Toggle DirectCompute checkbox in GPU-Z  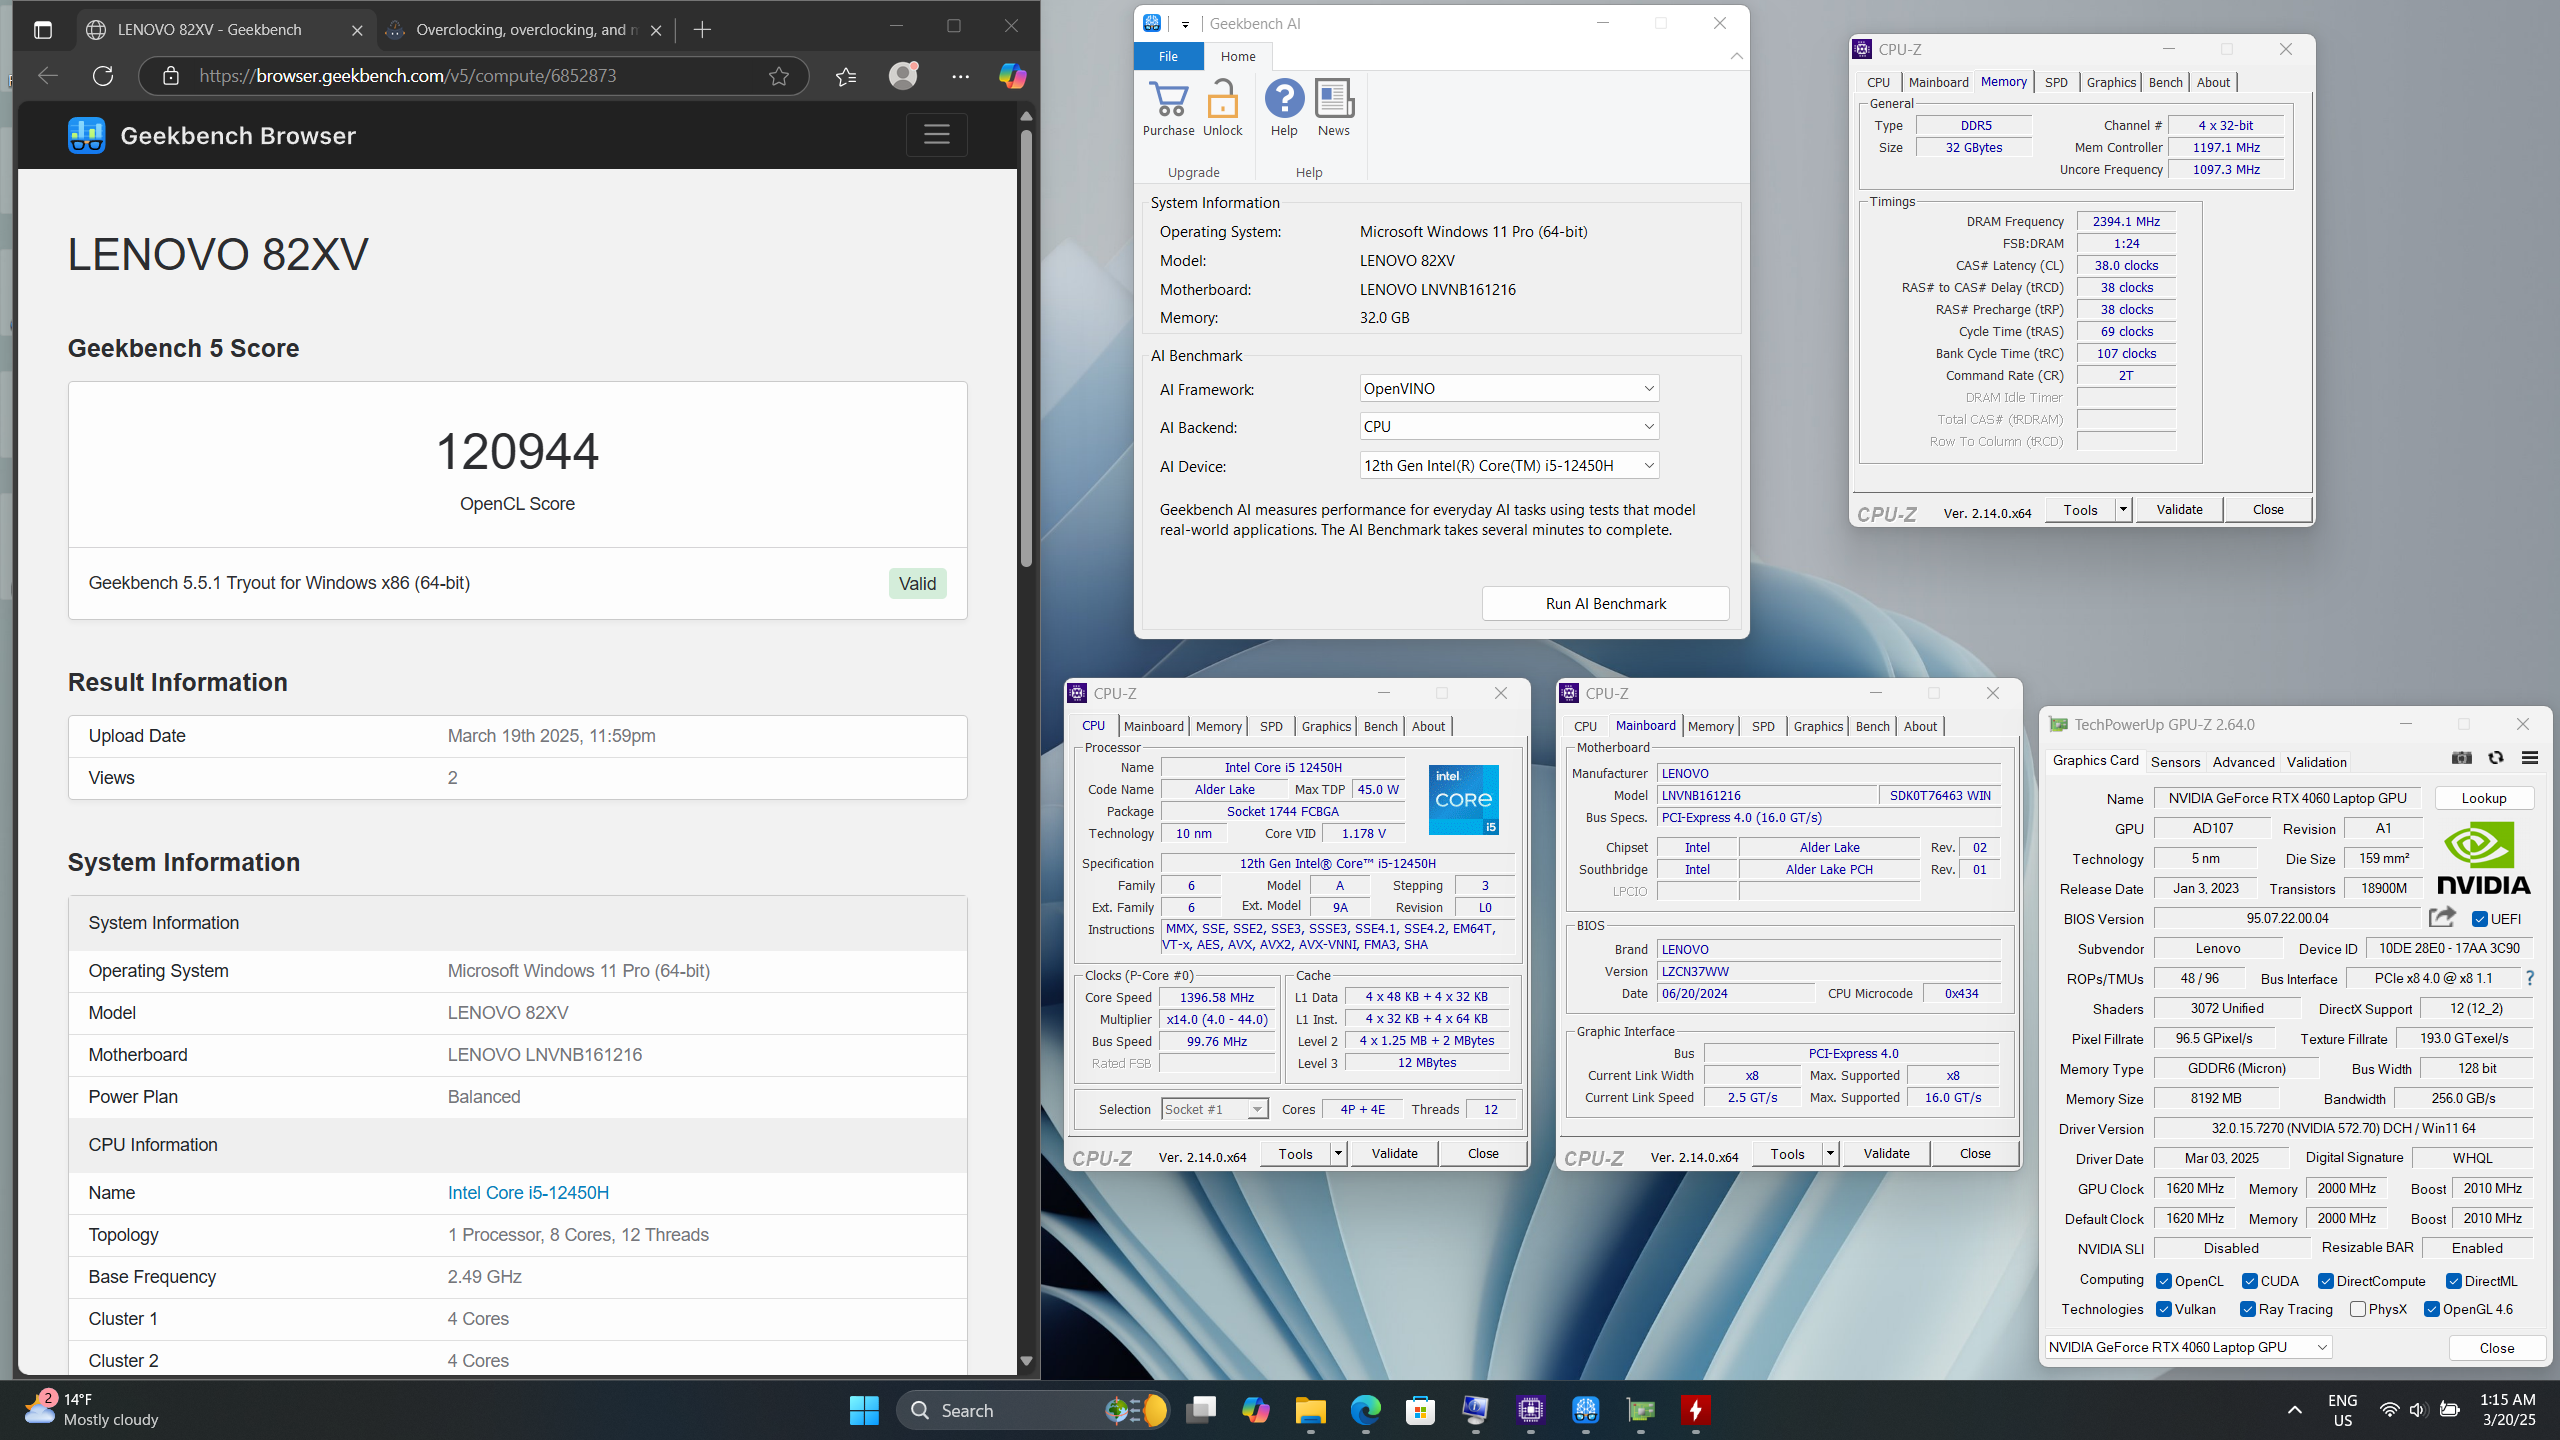click(x=2326, y=1281)
